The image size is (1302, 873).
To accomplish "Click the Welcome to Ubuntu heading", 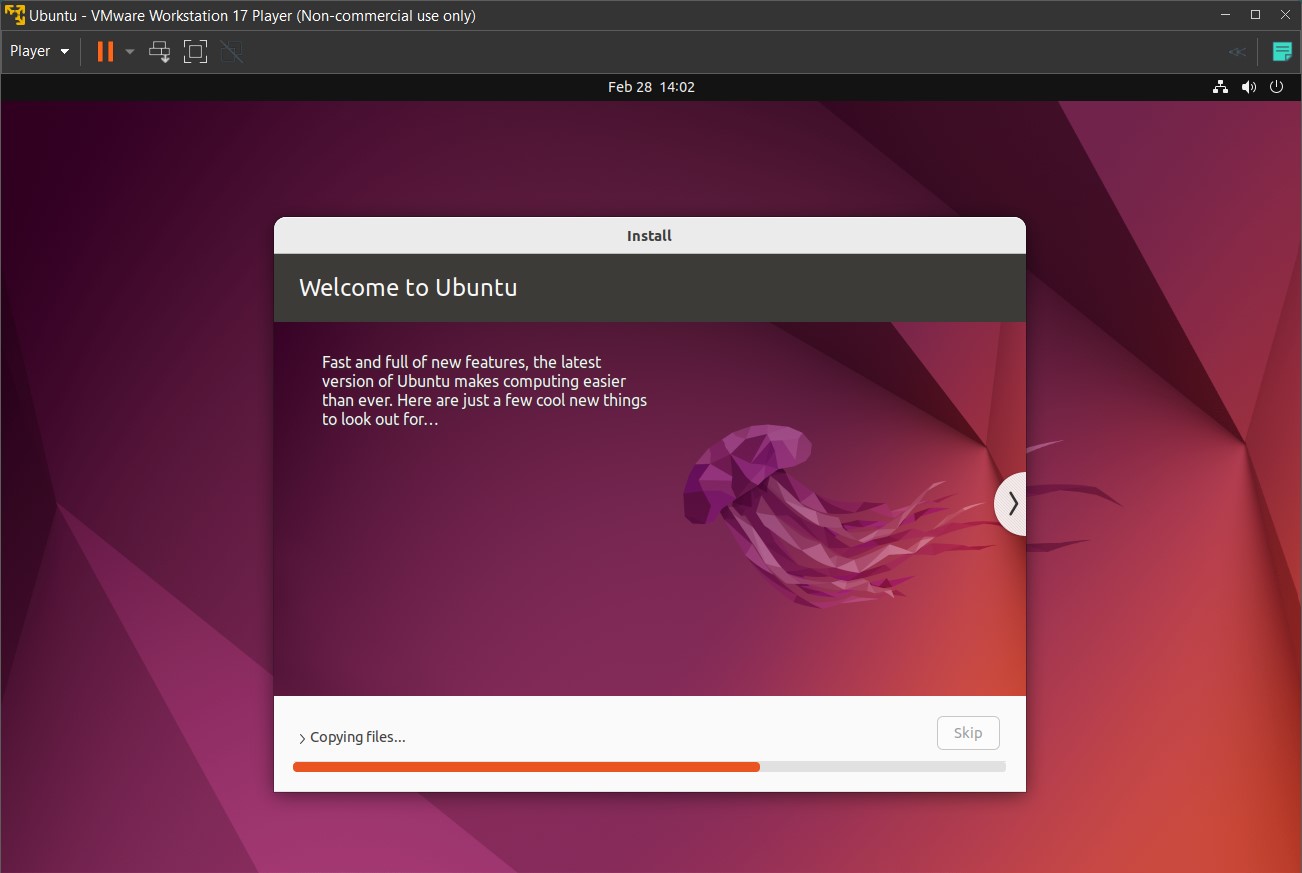I will pos(408,288).
